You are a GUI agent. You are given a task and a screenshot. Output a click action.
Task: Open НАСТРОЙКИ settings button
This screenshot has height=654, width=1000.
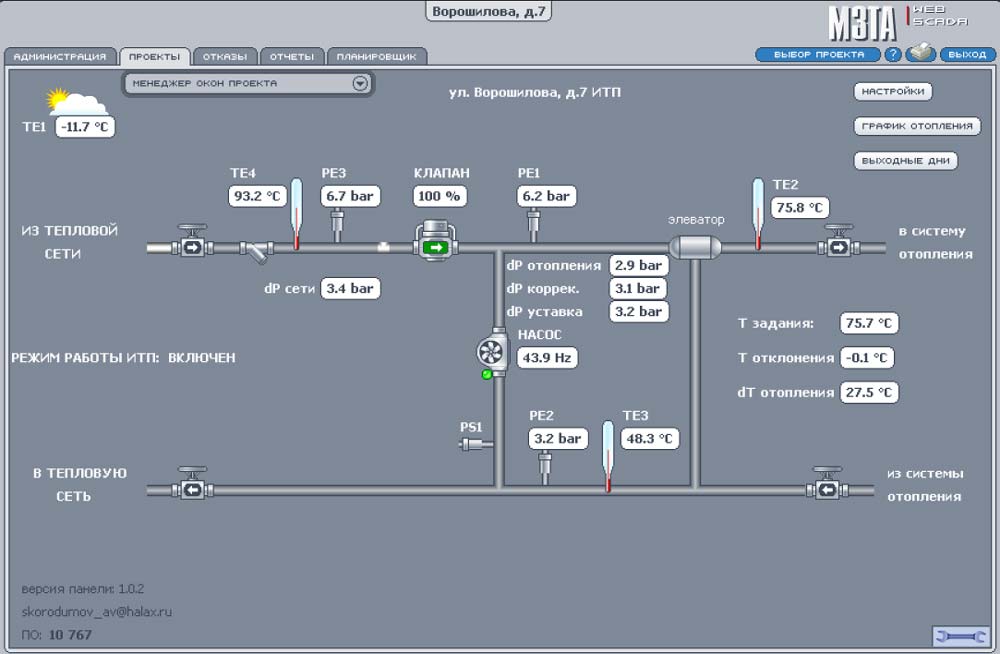point(893,91)
